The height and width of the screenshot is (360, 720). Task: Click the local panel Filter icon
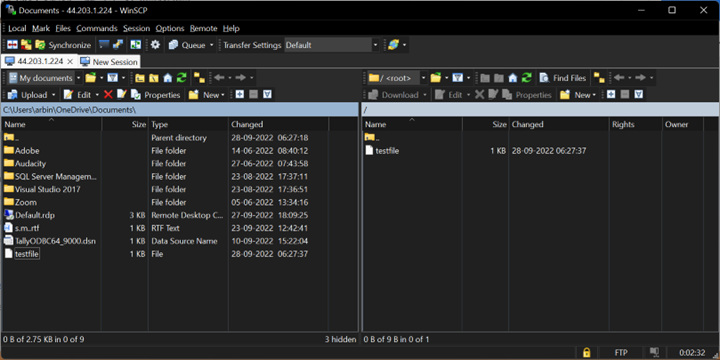(x=113, y=78)
